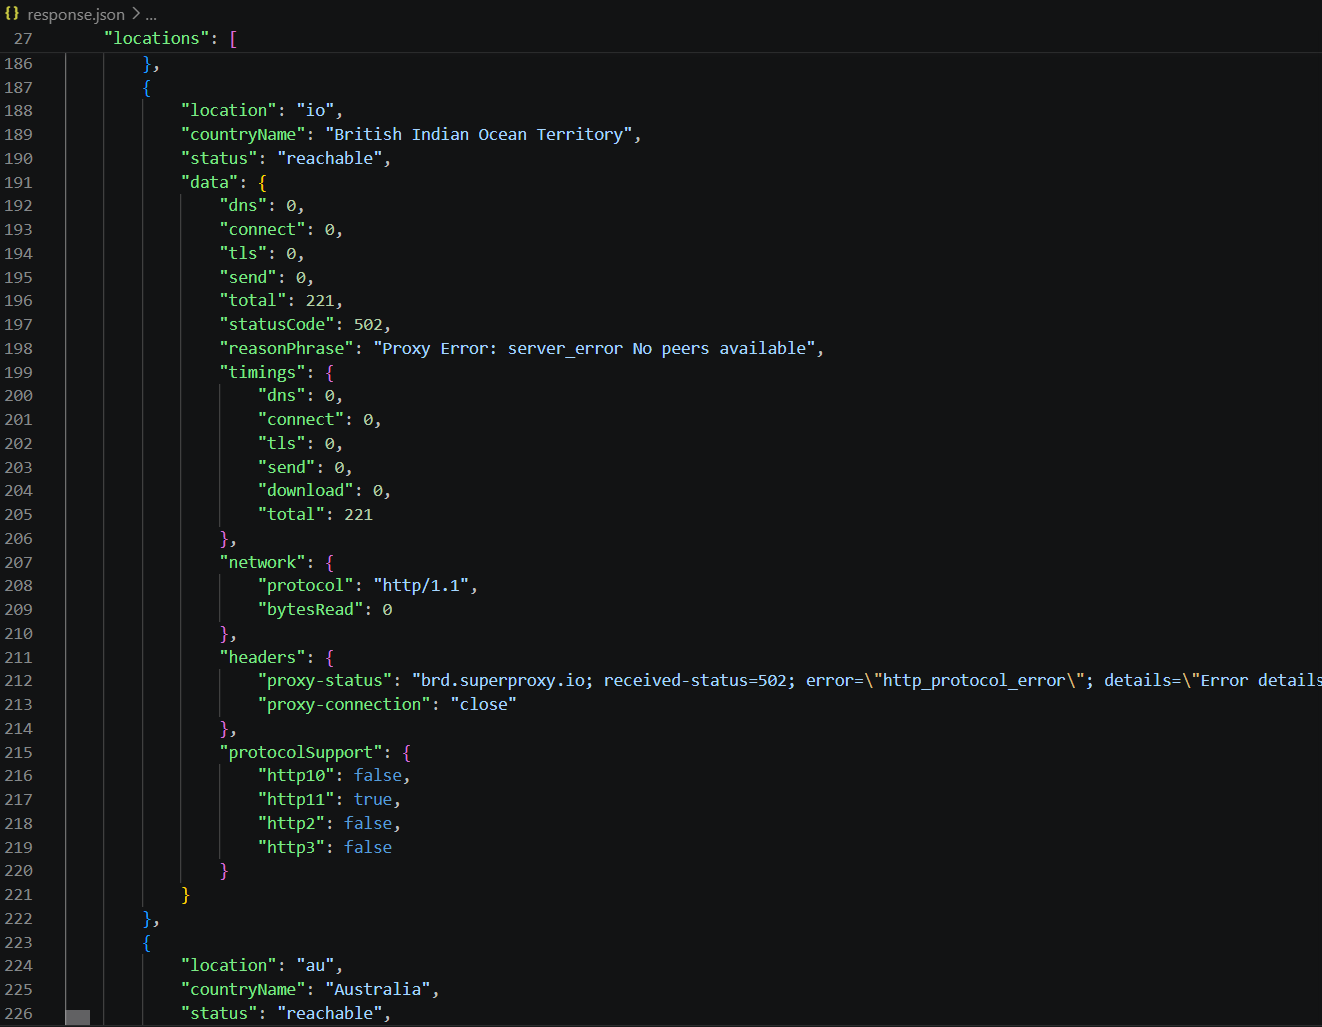The width and height of the screenshot is (1322, 1027).
Task: Click the "protocolSupport" key
Action: click(x=301, y=753)
